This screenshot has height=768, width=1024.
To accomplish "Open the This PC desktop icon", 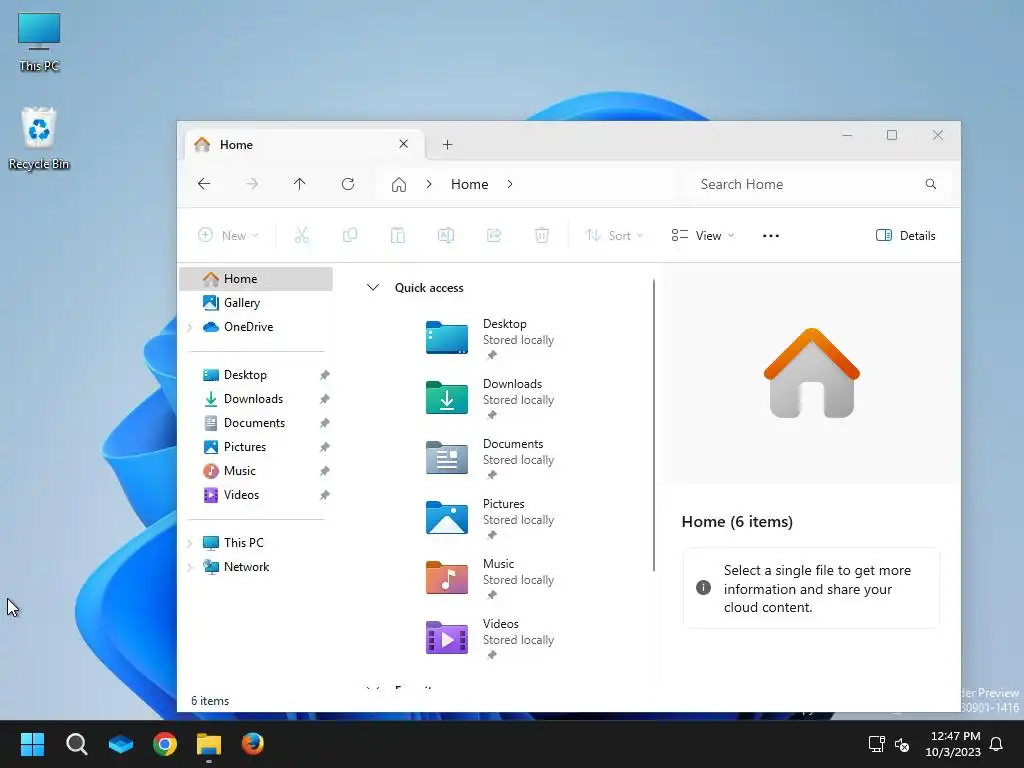I will [x=39, y=42].
